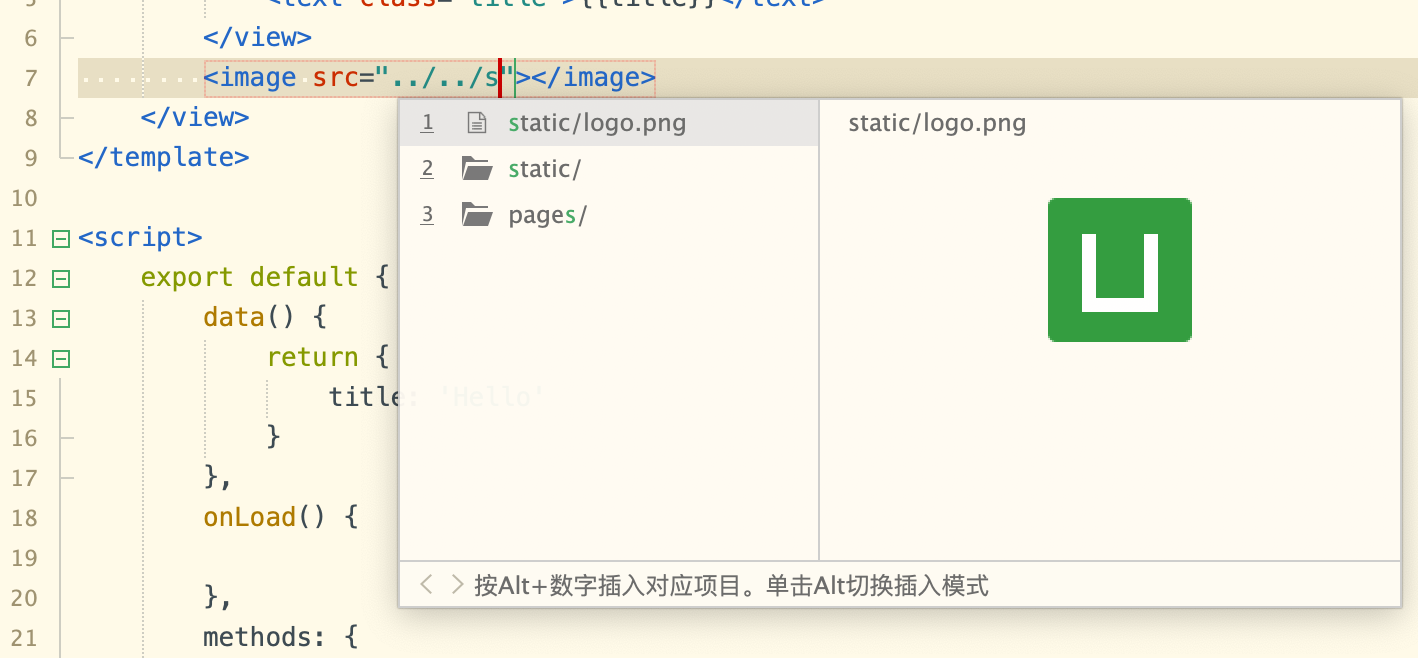Screen dimensions: 1418x658
Task: Click the Alt insert hint text
Action: (x=731, y=585)
